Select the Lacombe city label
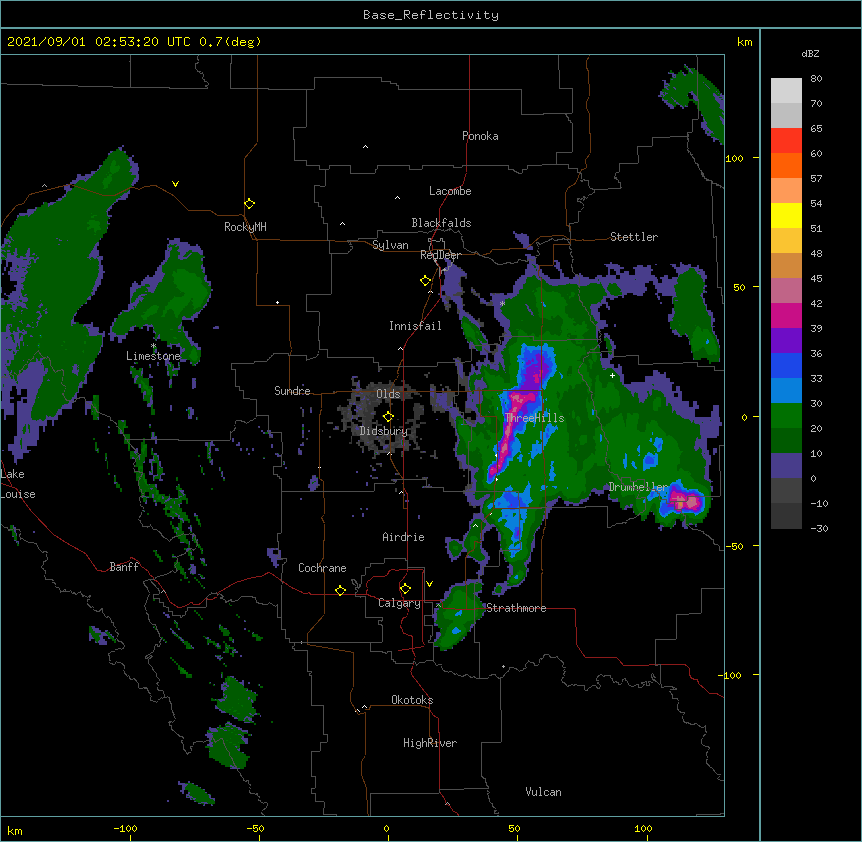Screen dimensions: 862x842 (x=450, y=191)
